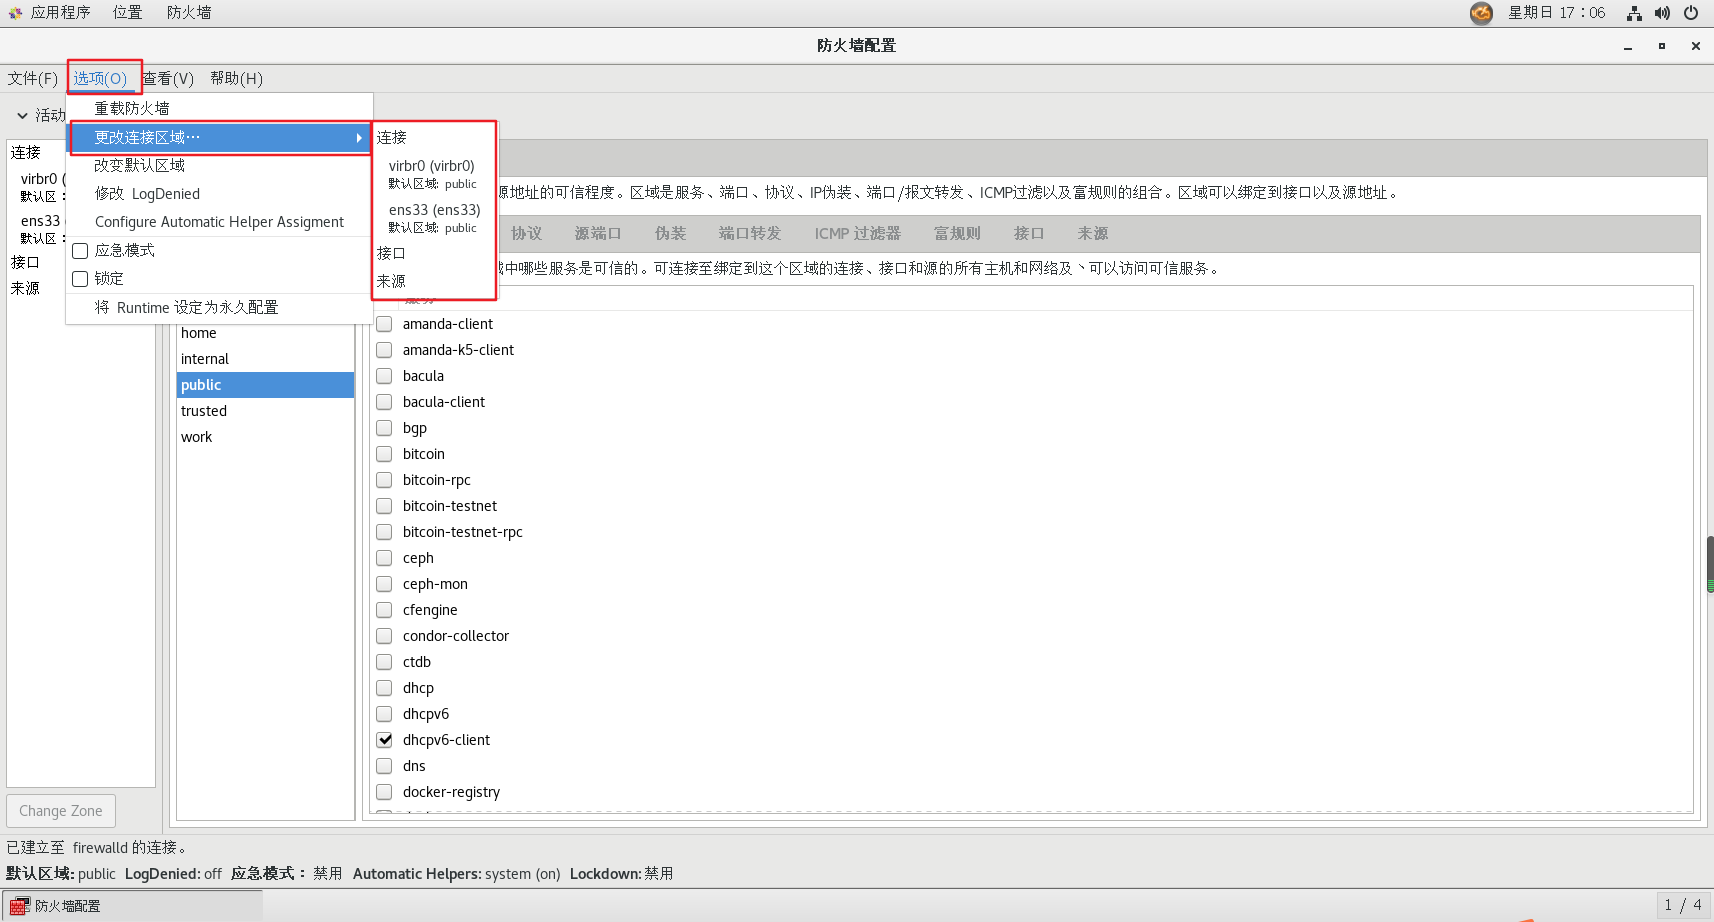Enable the bitcoin service checkbox

tap(384, 454)
